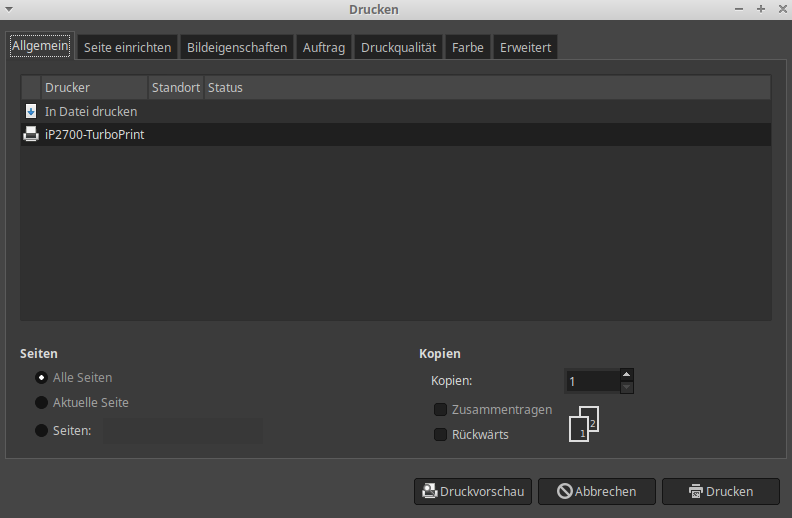Open the Druckqualität tab

(398, 48)
